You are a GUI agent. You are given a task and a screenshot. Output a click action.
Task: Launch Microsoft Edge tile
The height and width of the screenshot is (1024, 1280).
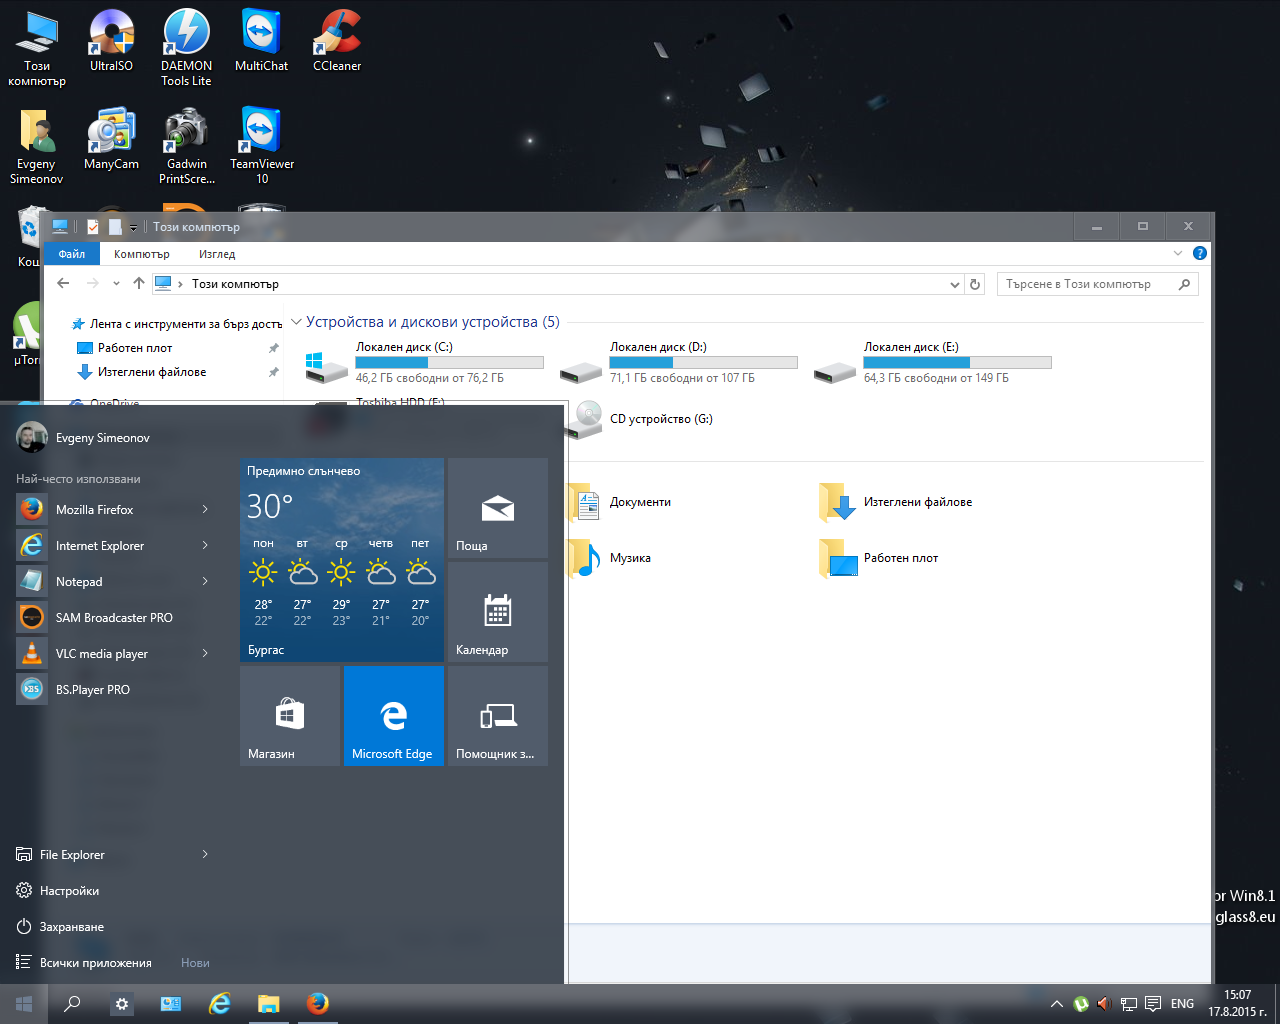[394, 716]
